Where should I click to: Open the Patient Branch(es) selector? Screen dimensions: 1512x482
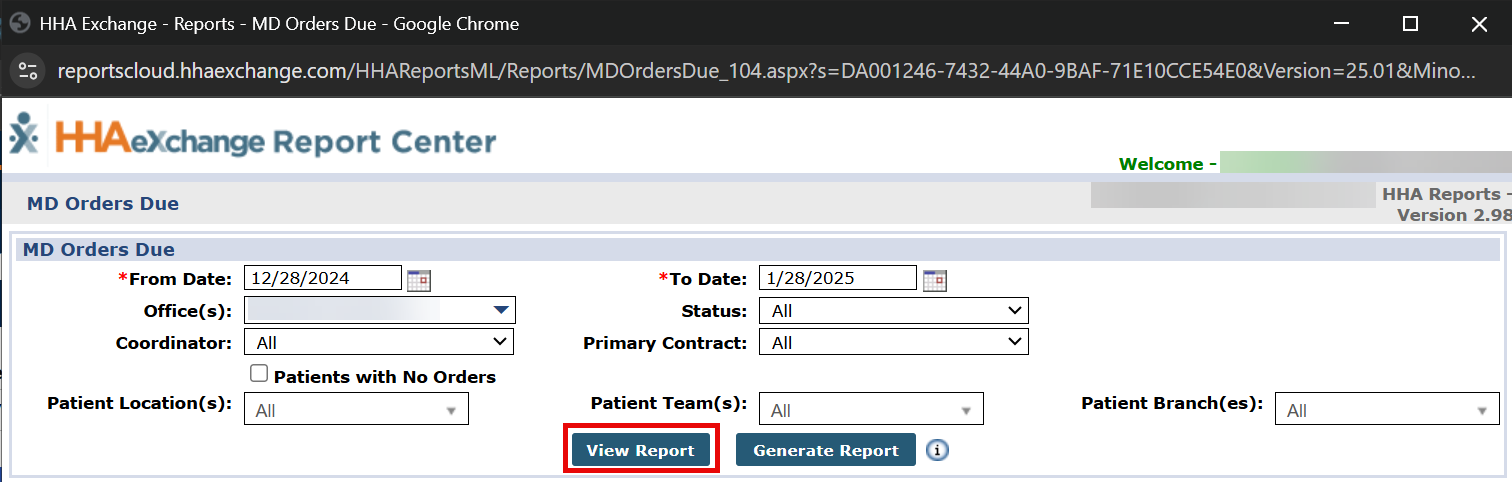click(1386, 410)
